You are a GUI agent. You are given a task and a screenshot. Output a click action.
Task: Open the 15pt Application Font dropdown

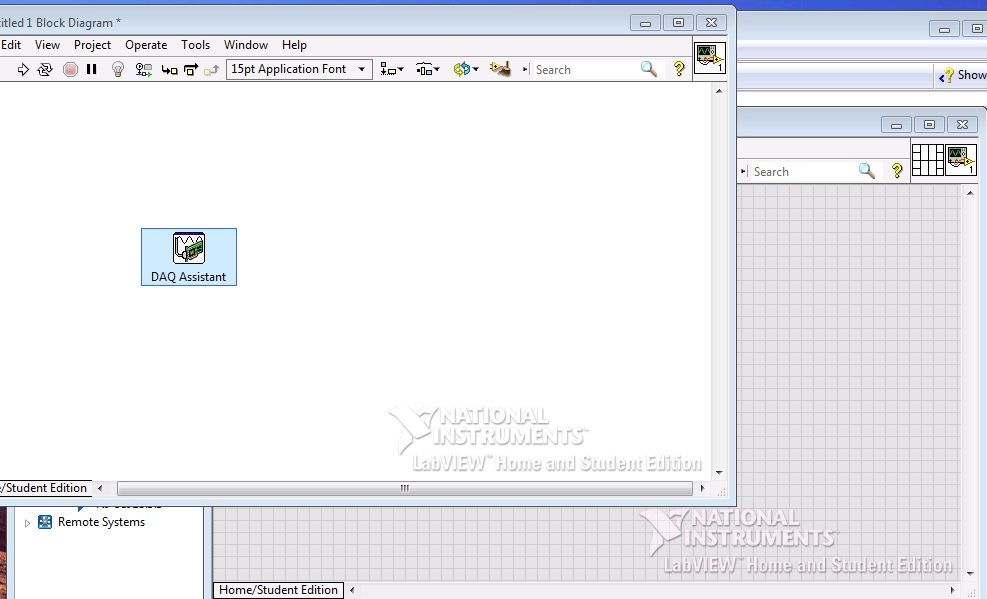click(299, 69)
